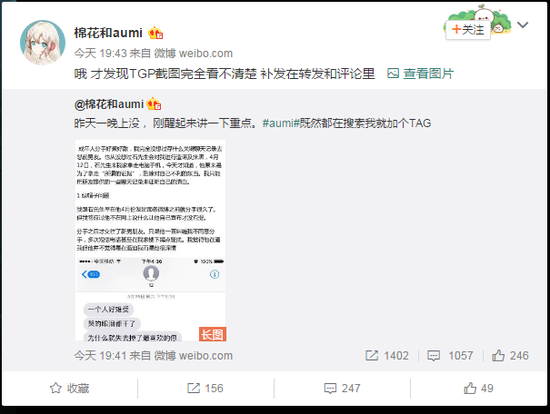Screen dimensions: 550x414
Task: Click crown badge next to @棉花和aumi
Action: click(154, 104)
